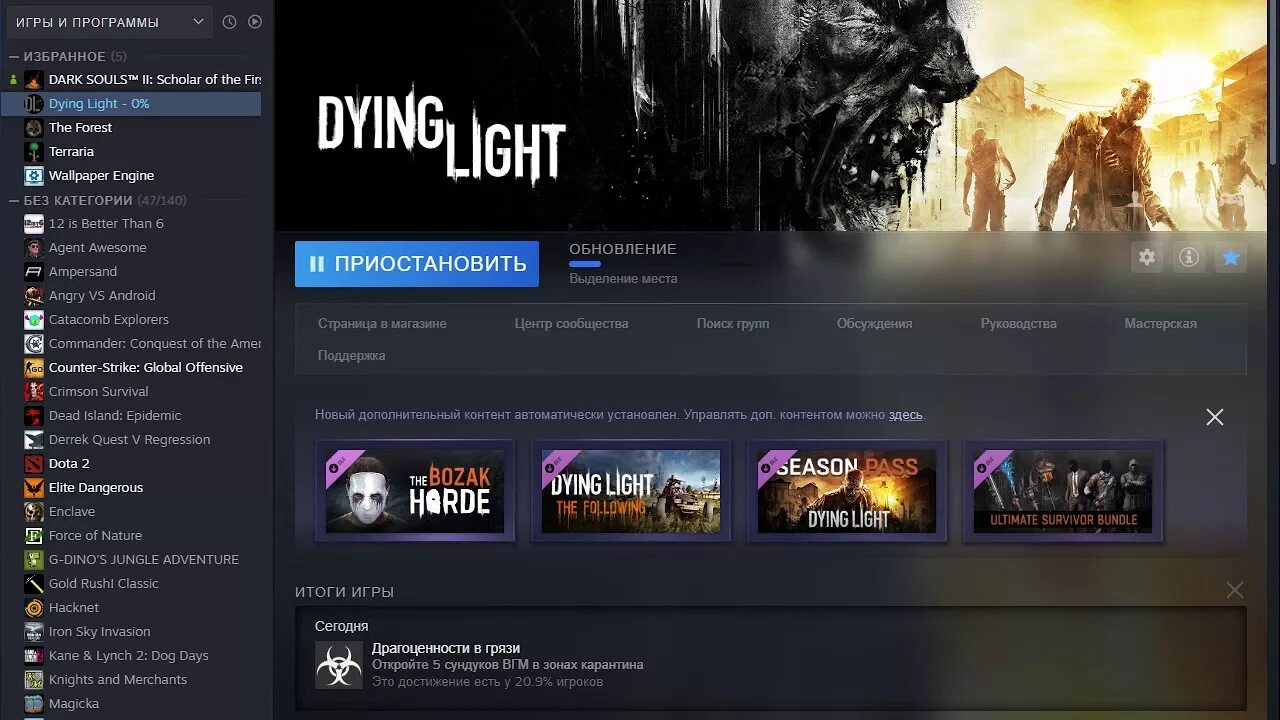Click the 12 is Better Than 6 icon

pyautogui.click(x=34, y=223)
